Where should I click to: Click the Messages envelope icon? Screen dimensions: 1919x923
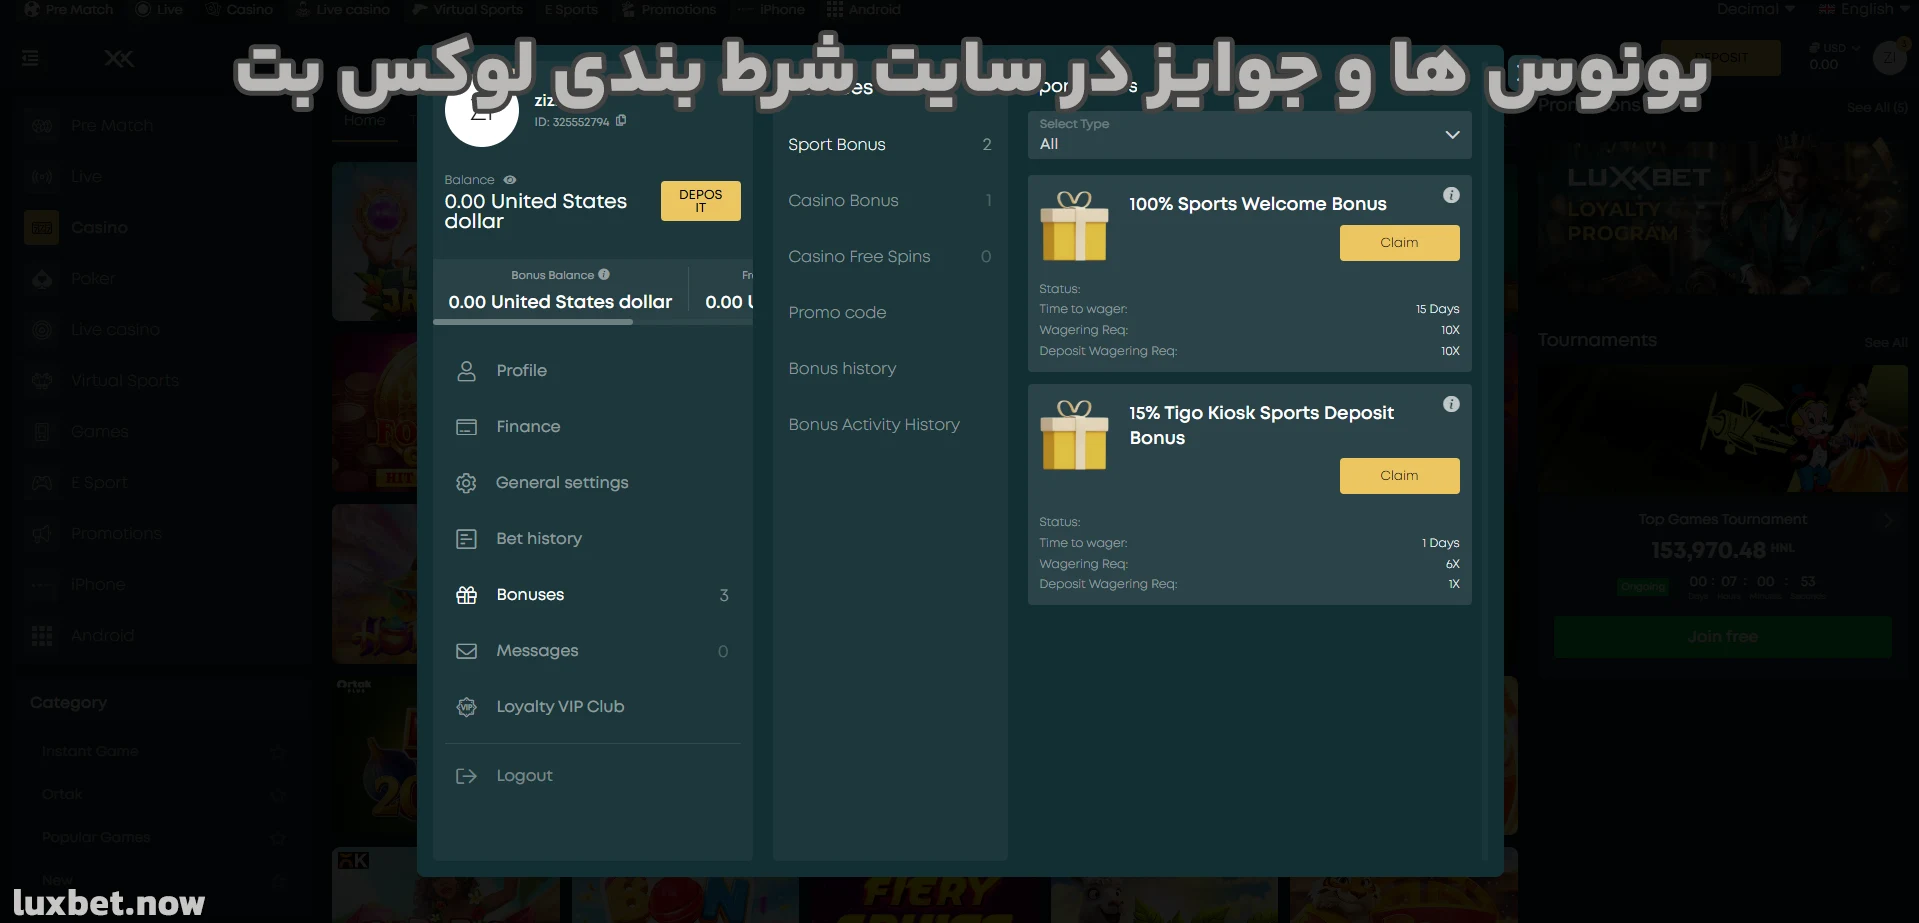pyautogui.click(x=466, y=650)
